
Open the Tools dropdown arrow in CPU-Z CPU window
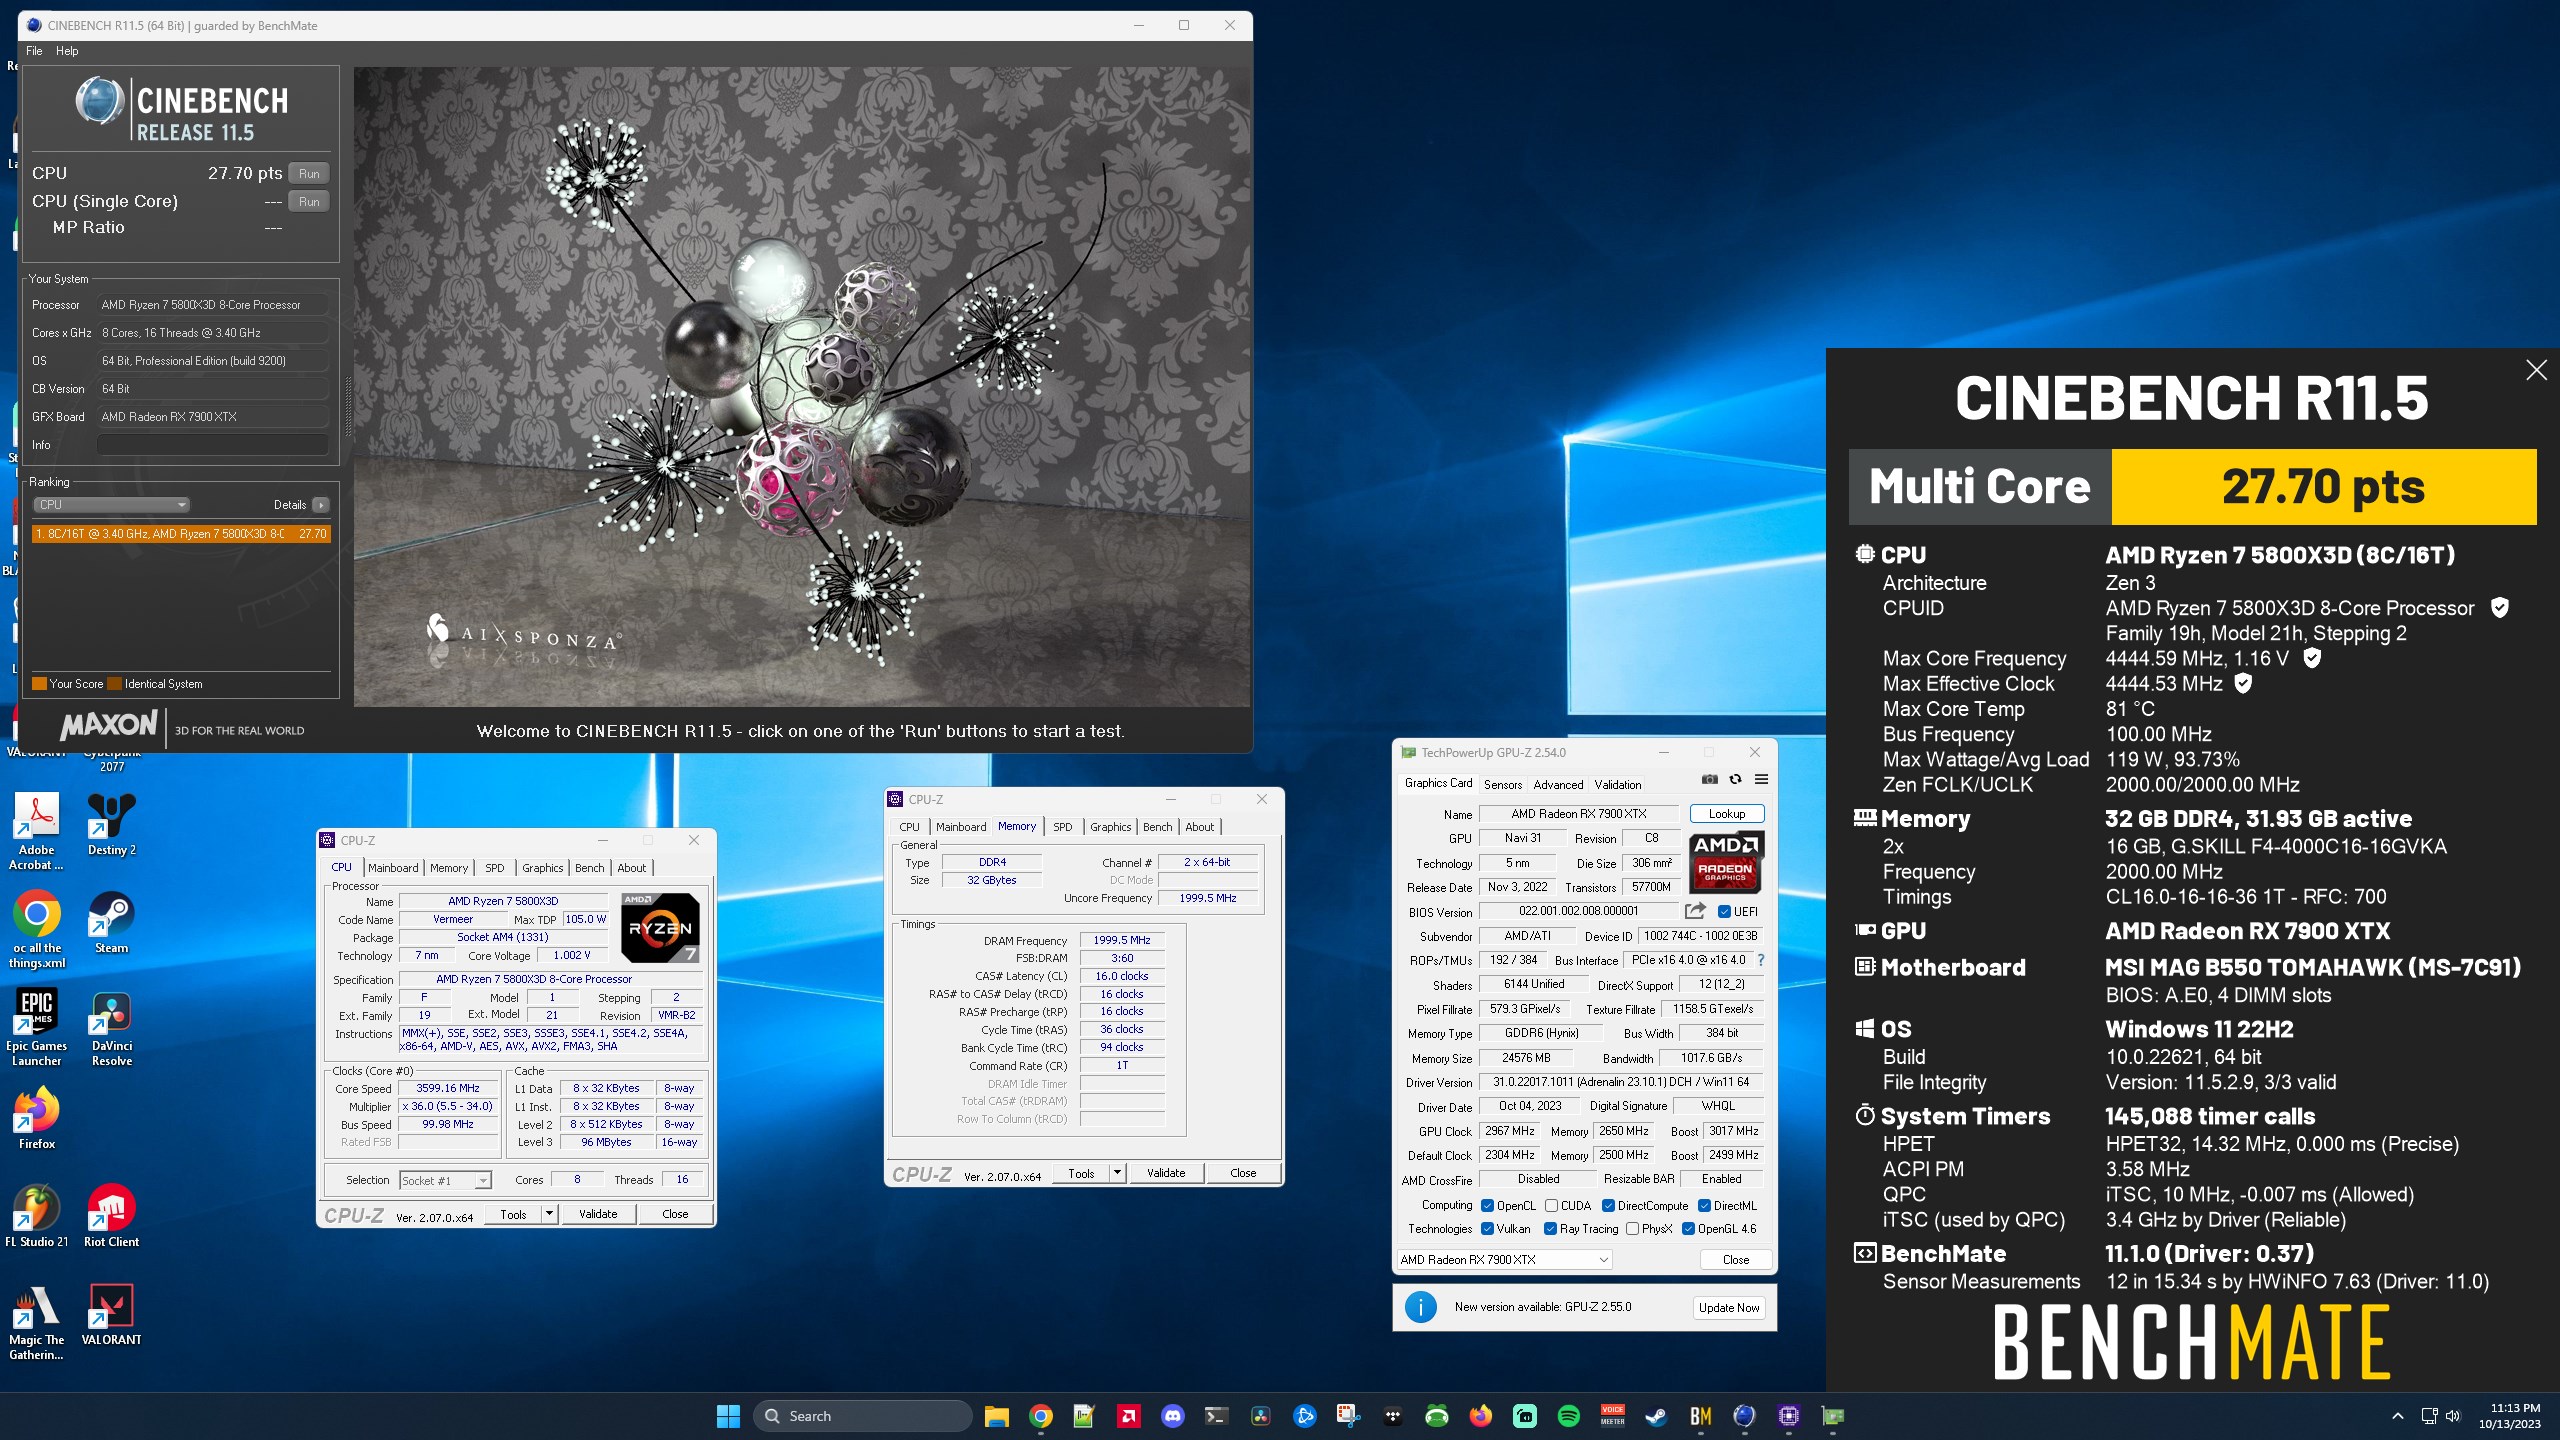point(549,1214)
